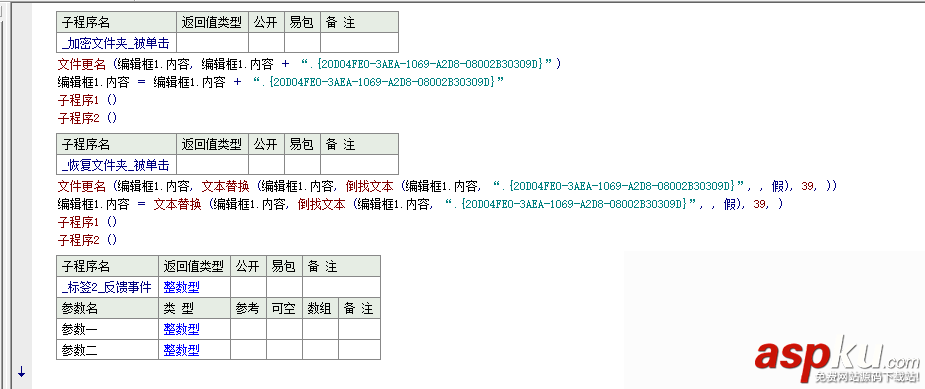Click 文件更名 in the _恢复文件夹_被单击 code

(81, 186)
